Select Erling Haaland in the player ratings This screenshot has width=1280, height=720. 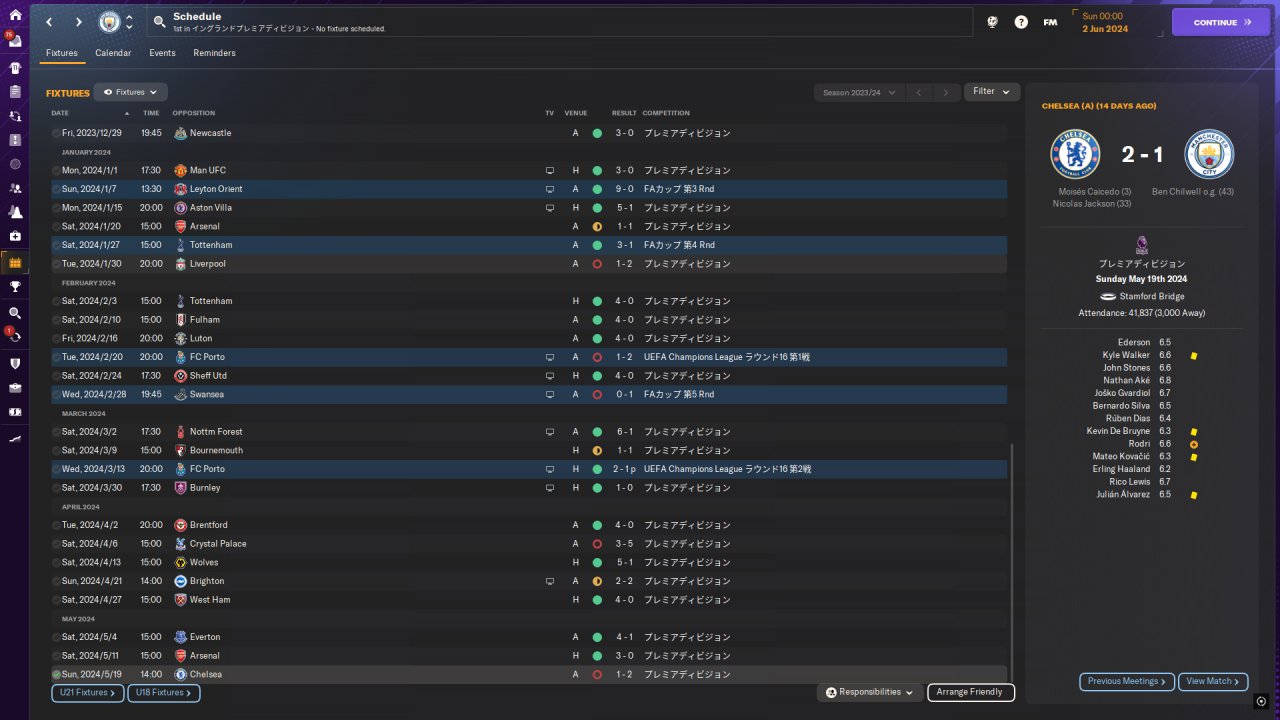(x=1122, y=469)
